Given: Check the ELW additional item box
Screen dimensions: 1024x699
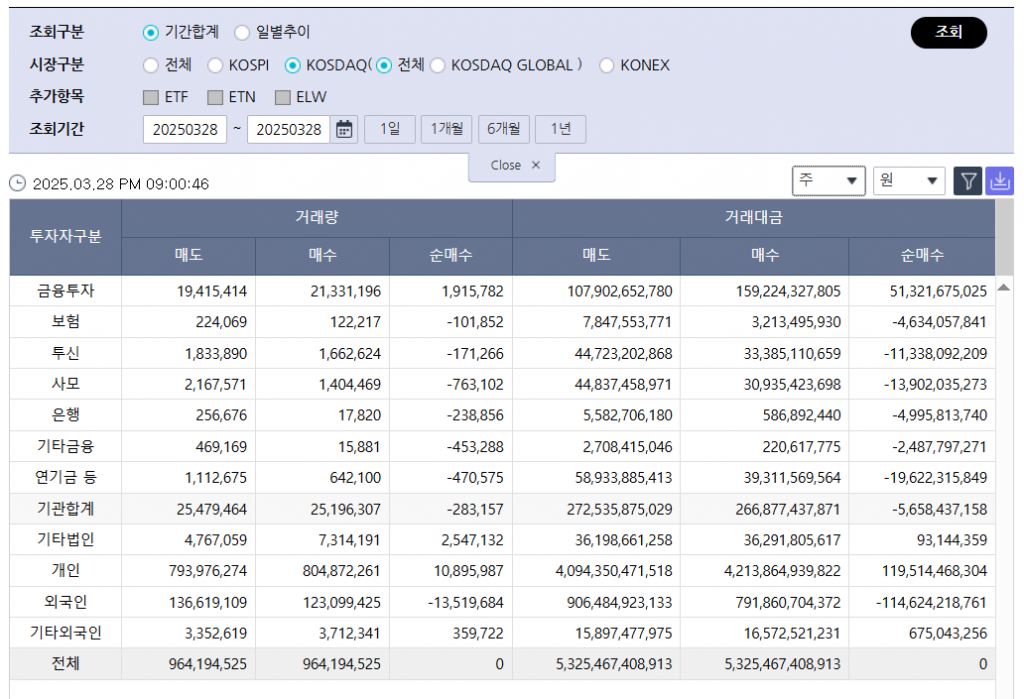Looking at the screenshot, I should click(282, 97).
